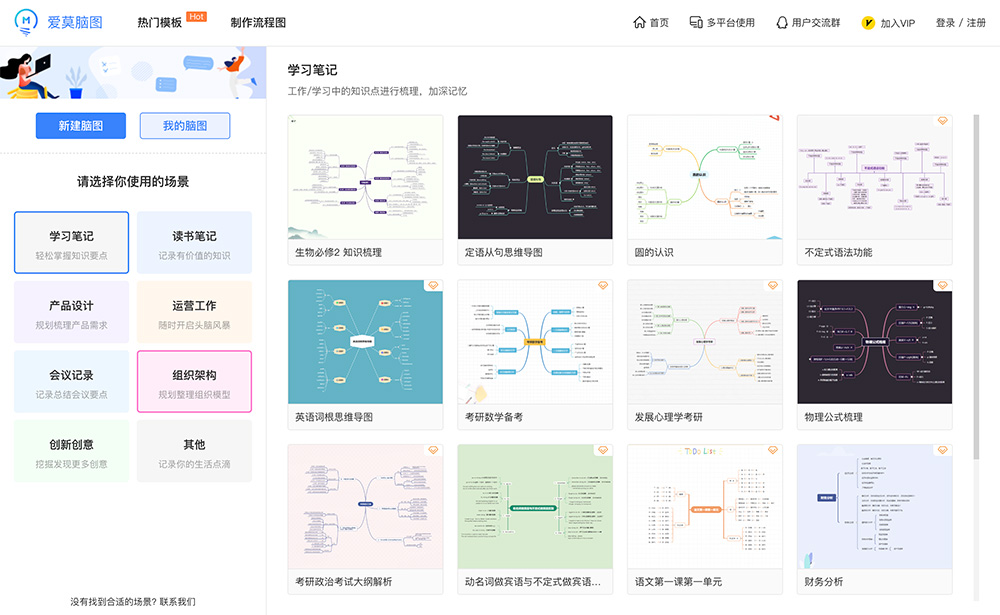Open 多平台使用 via its screens icon
1000x615 pixels.
694,21
